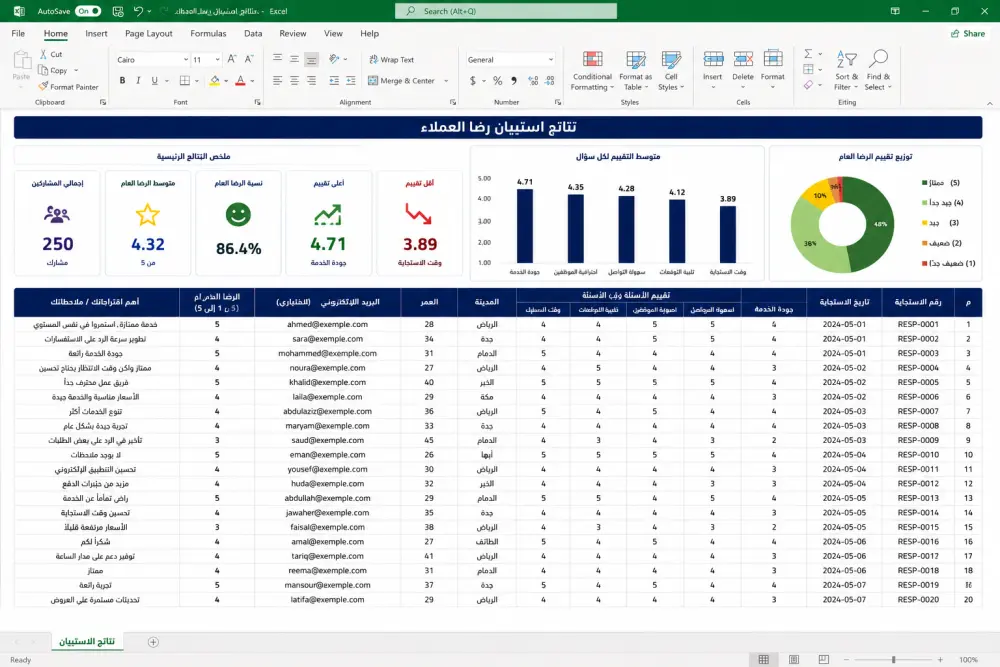The width and height of the screenshot is (1000, 667).
Task: Click the Cut scissors icon
Action: coord(43,54)
